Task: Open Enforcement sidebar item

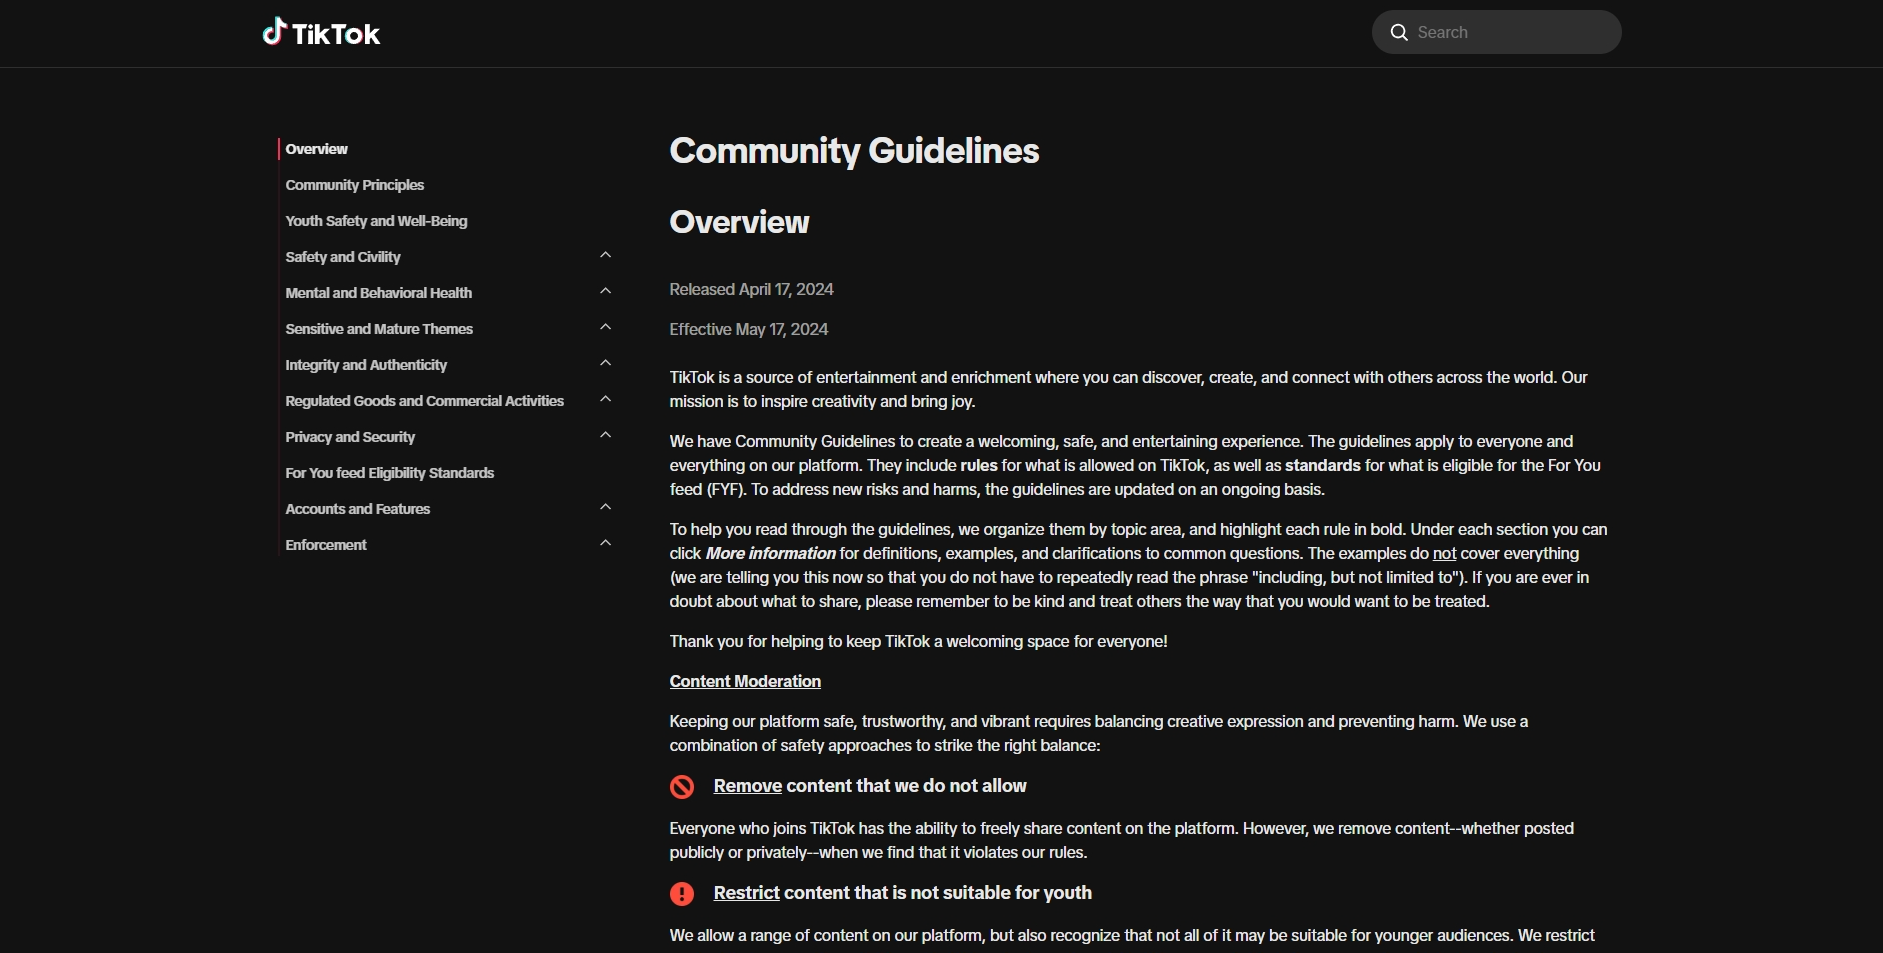Action: 325,545
